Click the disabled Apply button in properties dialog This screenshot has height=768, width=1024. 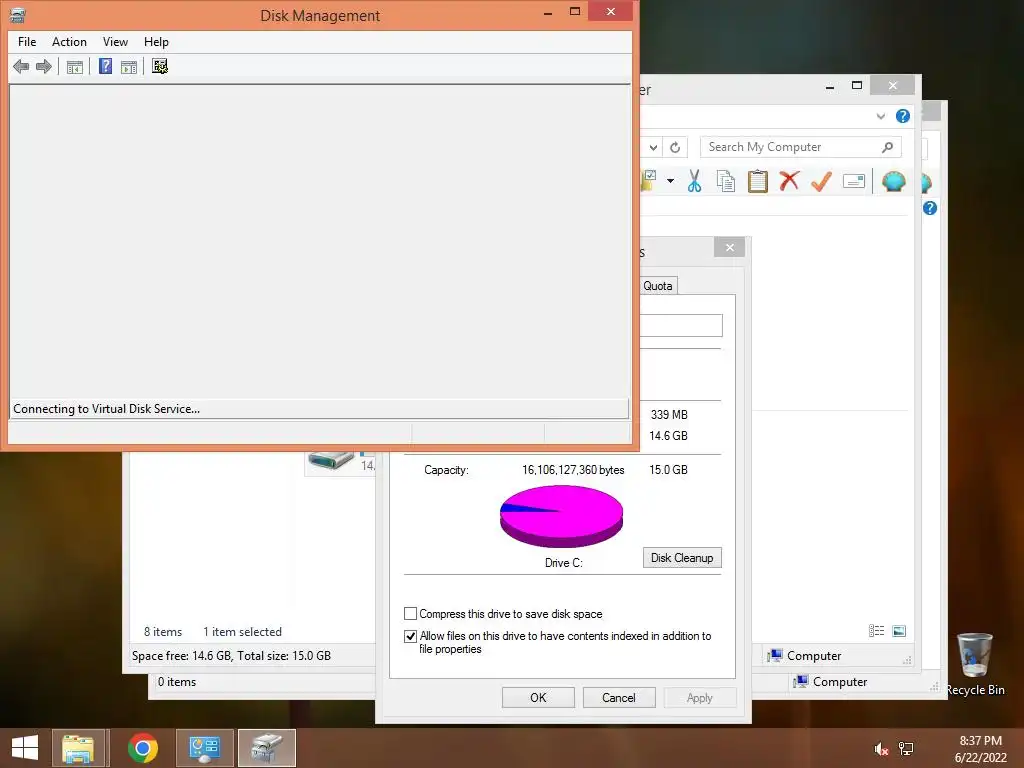[x=699, y=697]
